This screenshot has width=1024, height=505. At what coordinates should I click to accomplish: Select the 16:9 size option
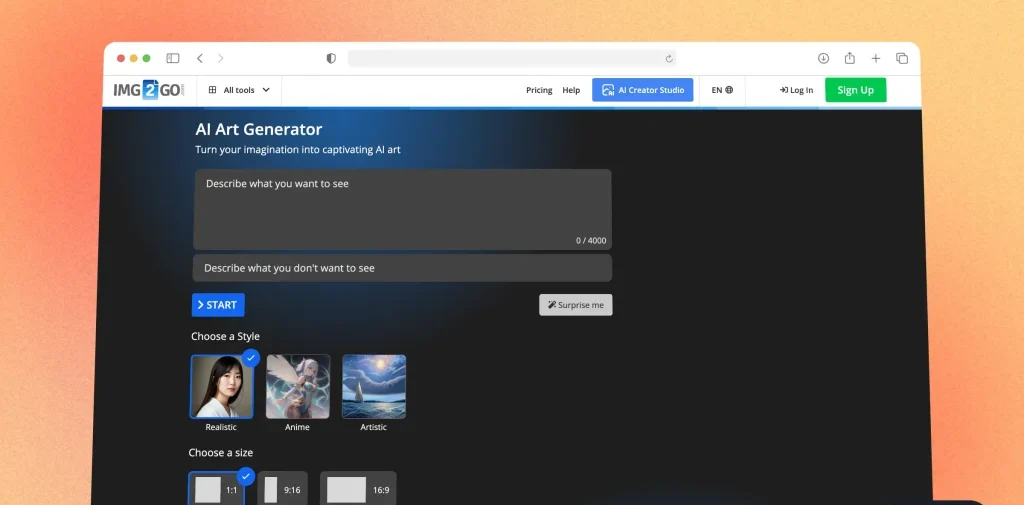(x=357, y=489)
